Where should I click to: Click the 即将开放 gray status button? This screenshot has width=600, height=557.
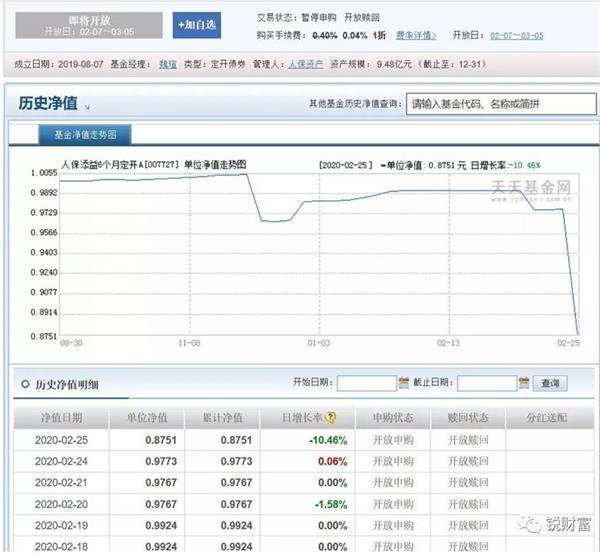point(89,25)
